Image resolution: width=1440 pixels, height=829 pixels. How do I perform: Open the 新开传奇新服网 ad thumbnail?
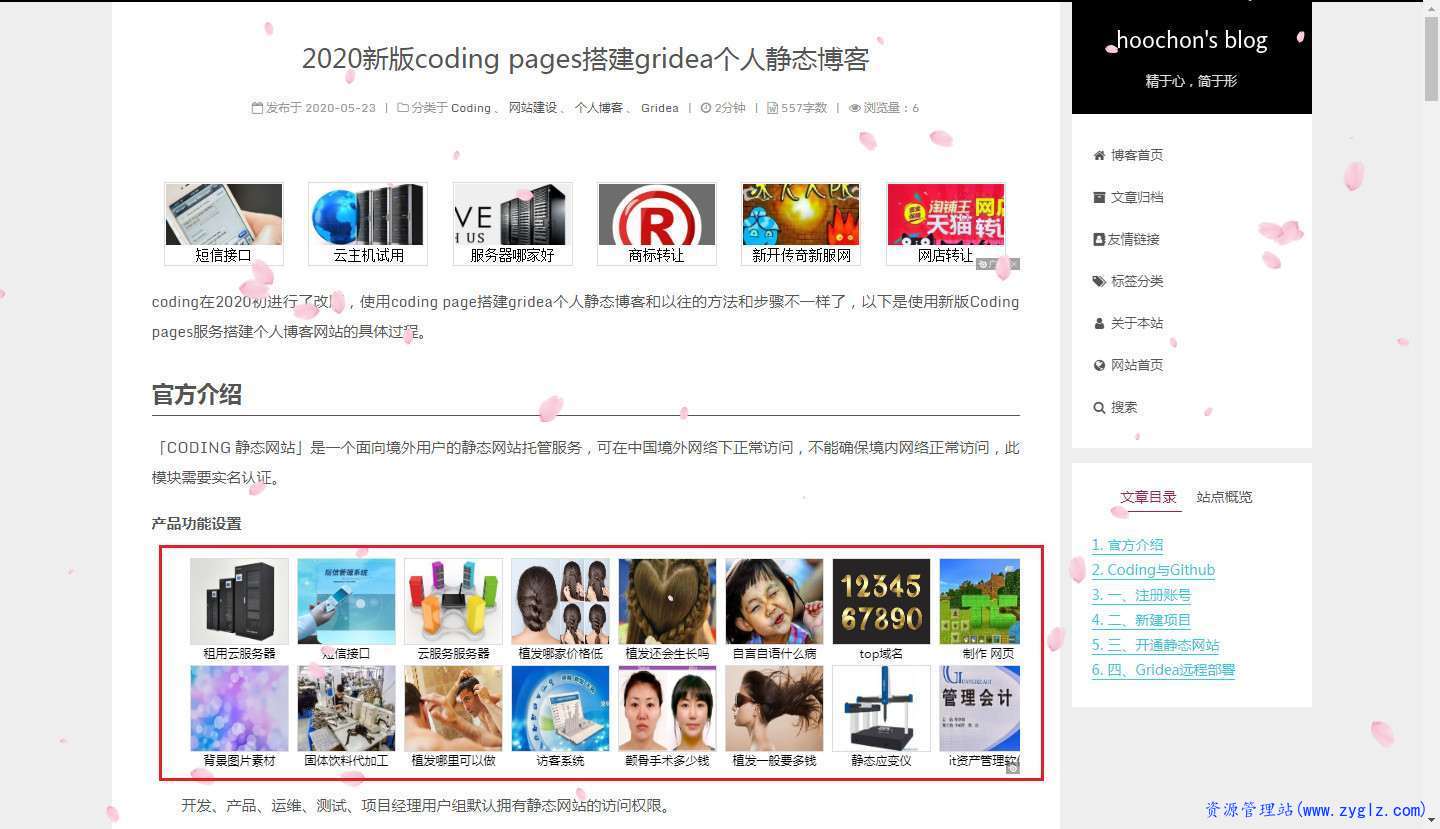coord(801,224)
